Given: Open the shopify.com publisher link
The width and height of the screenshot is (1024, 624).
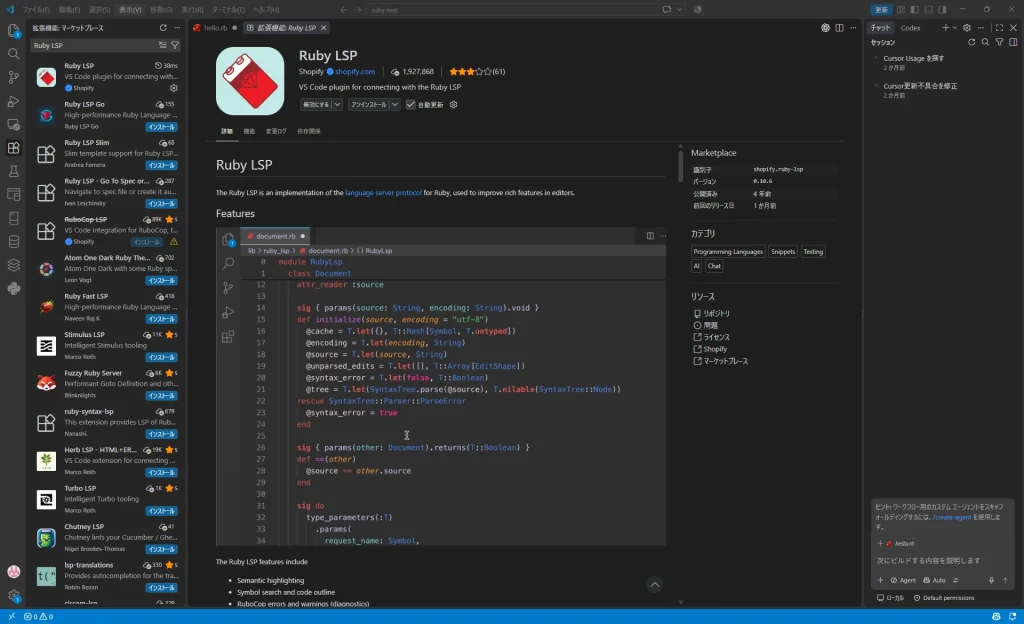Looking at the screenshot, I should coord(355,72).
